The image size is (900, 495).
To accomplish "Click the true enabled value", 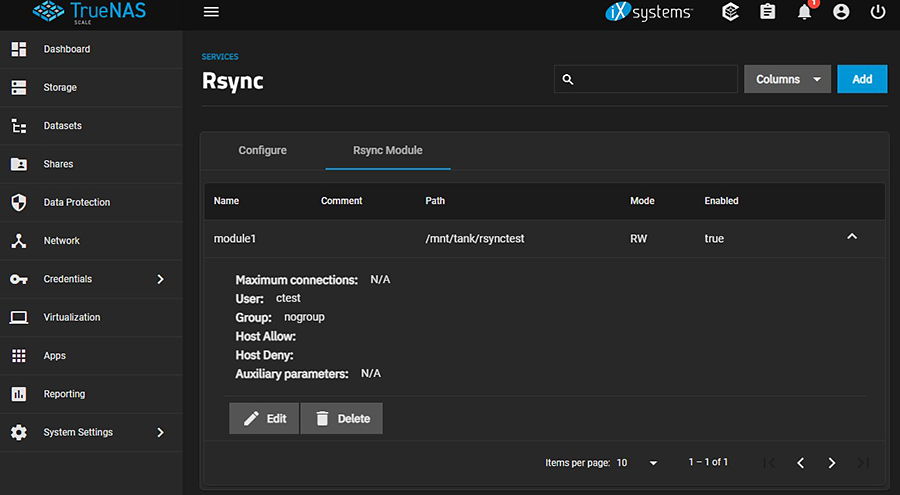I will coord(714,239).
